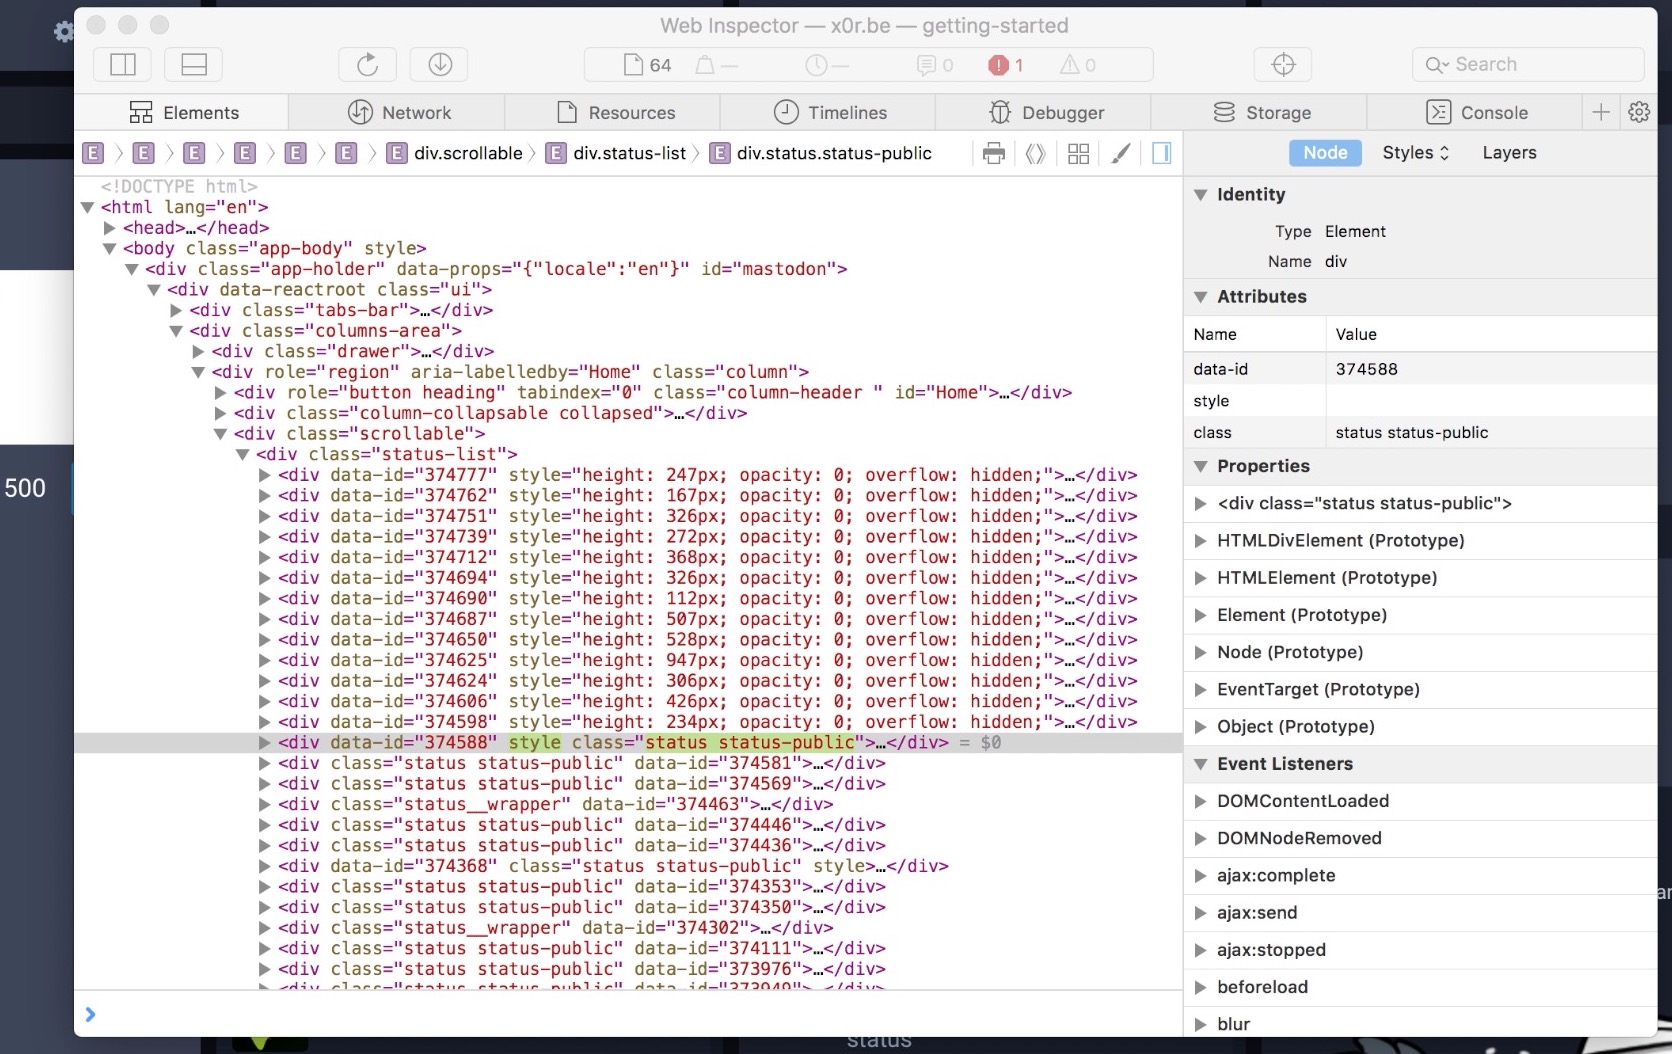The width and height of the screenshot is (1672, 1054).
Task: Toggle the left navigation sidebar button
Action: (123, 65)
